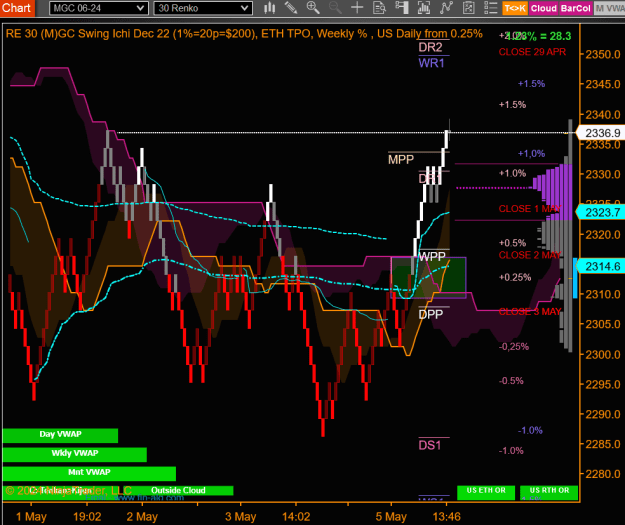Click the 13:46 time axis label
625x525 pixels.
(446, 517)
